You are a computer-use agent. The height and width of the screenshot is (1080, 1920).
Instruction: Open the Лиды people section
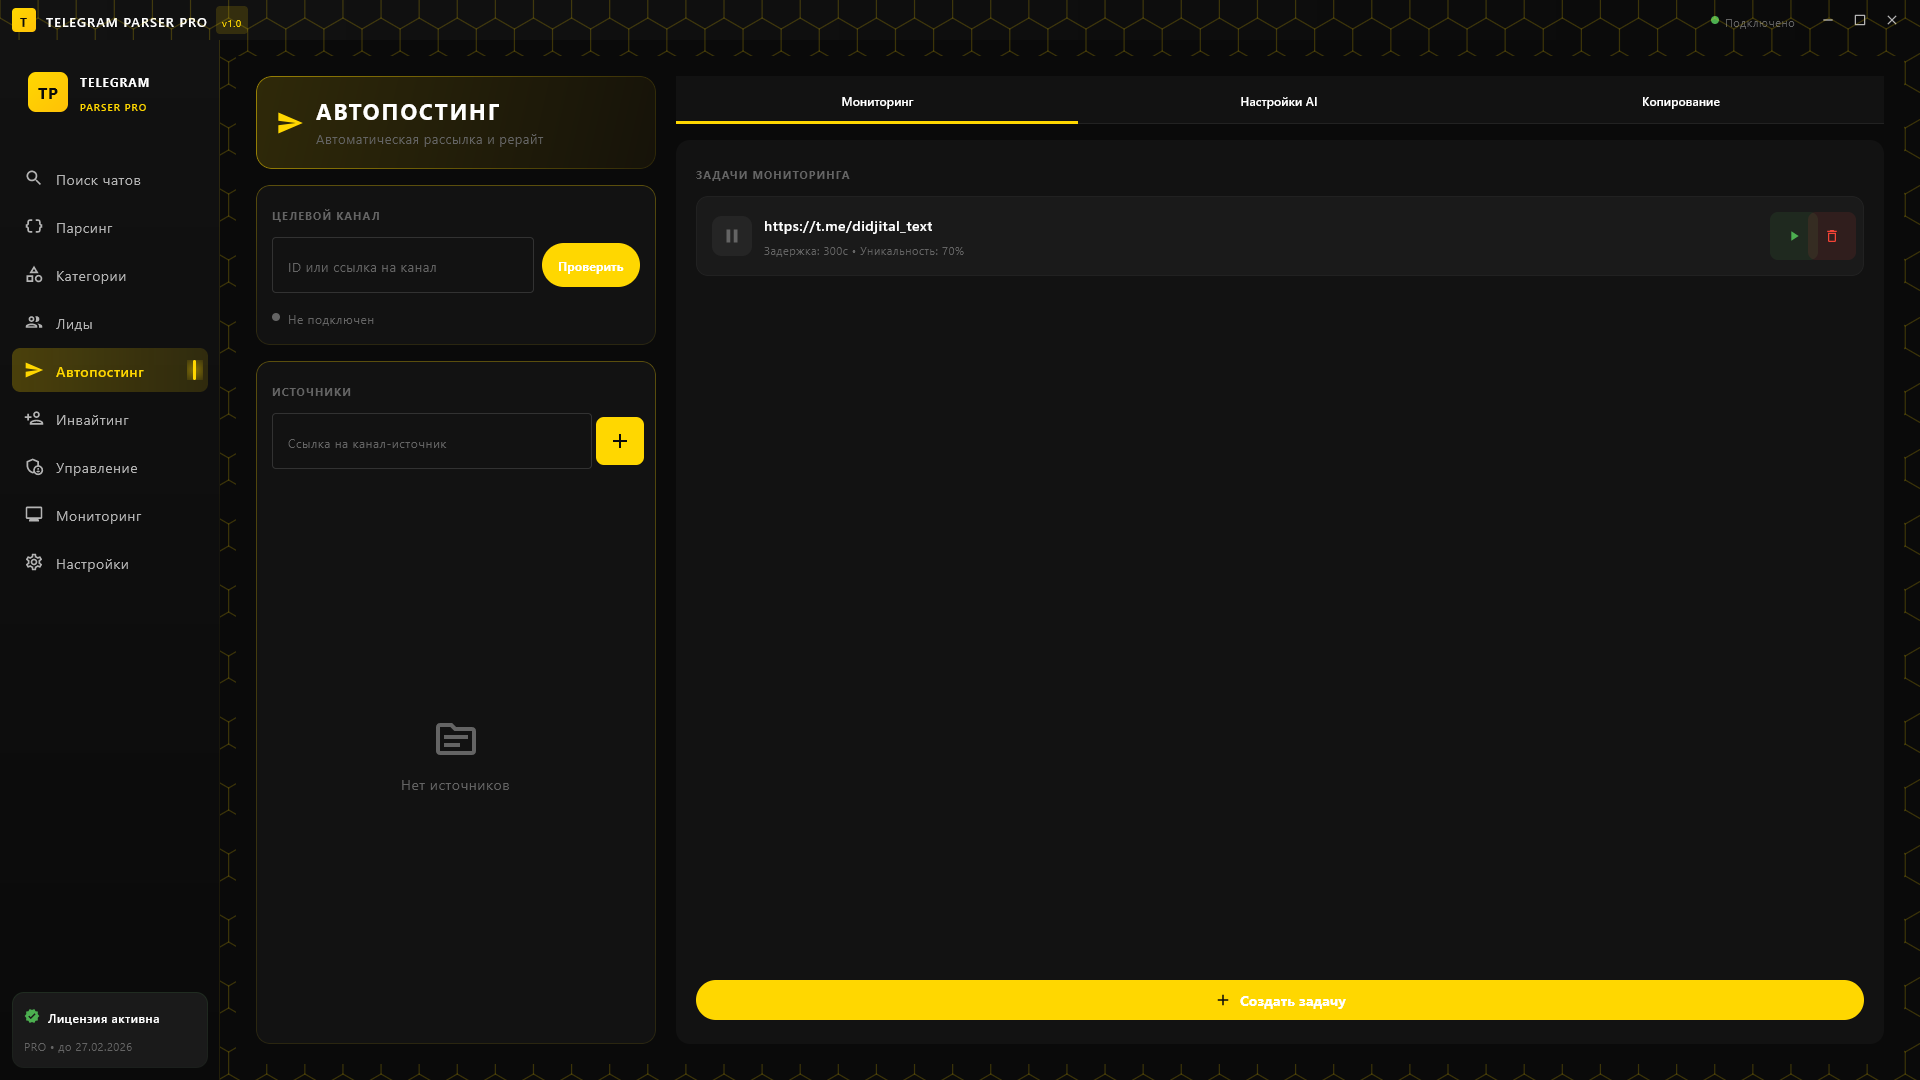[74, 324]
